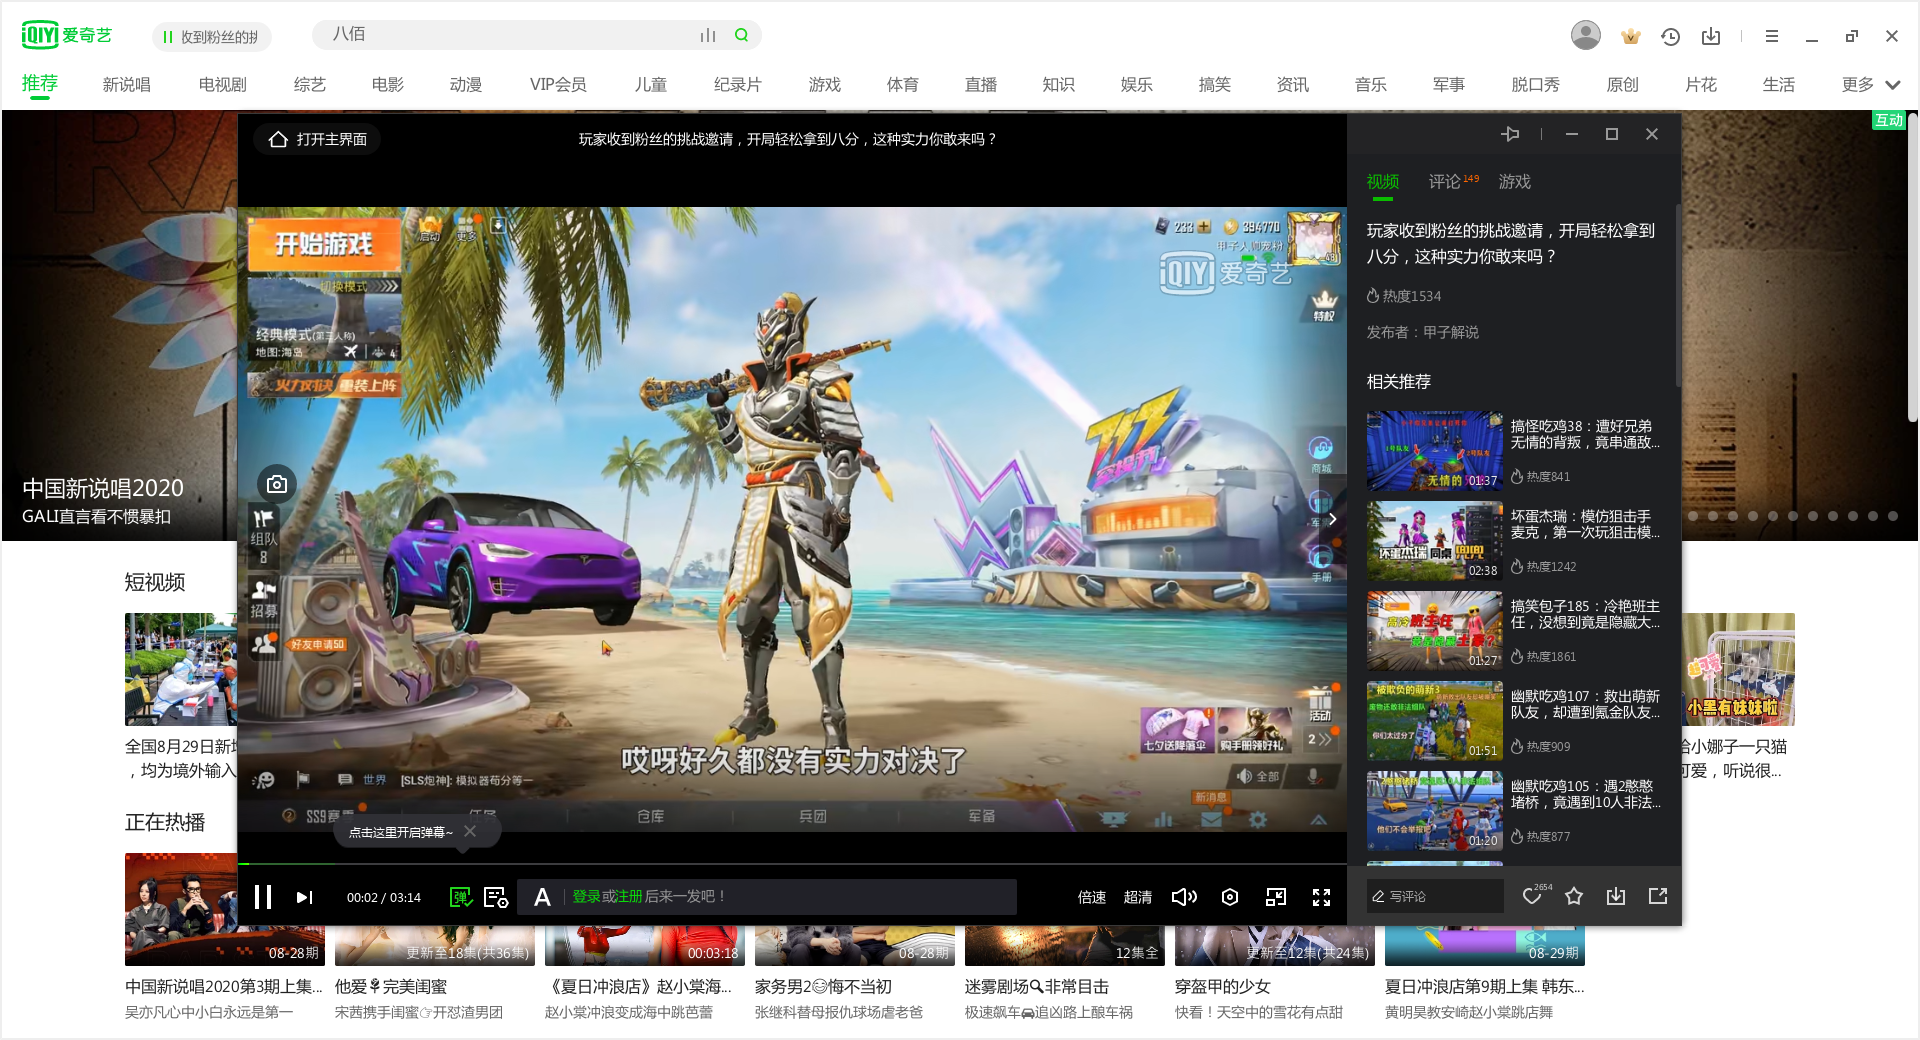Click 写评论 write comment field
Viewport: 1920px width, 1040px height.
click(1435, 896)
